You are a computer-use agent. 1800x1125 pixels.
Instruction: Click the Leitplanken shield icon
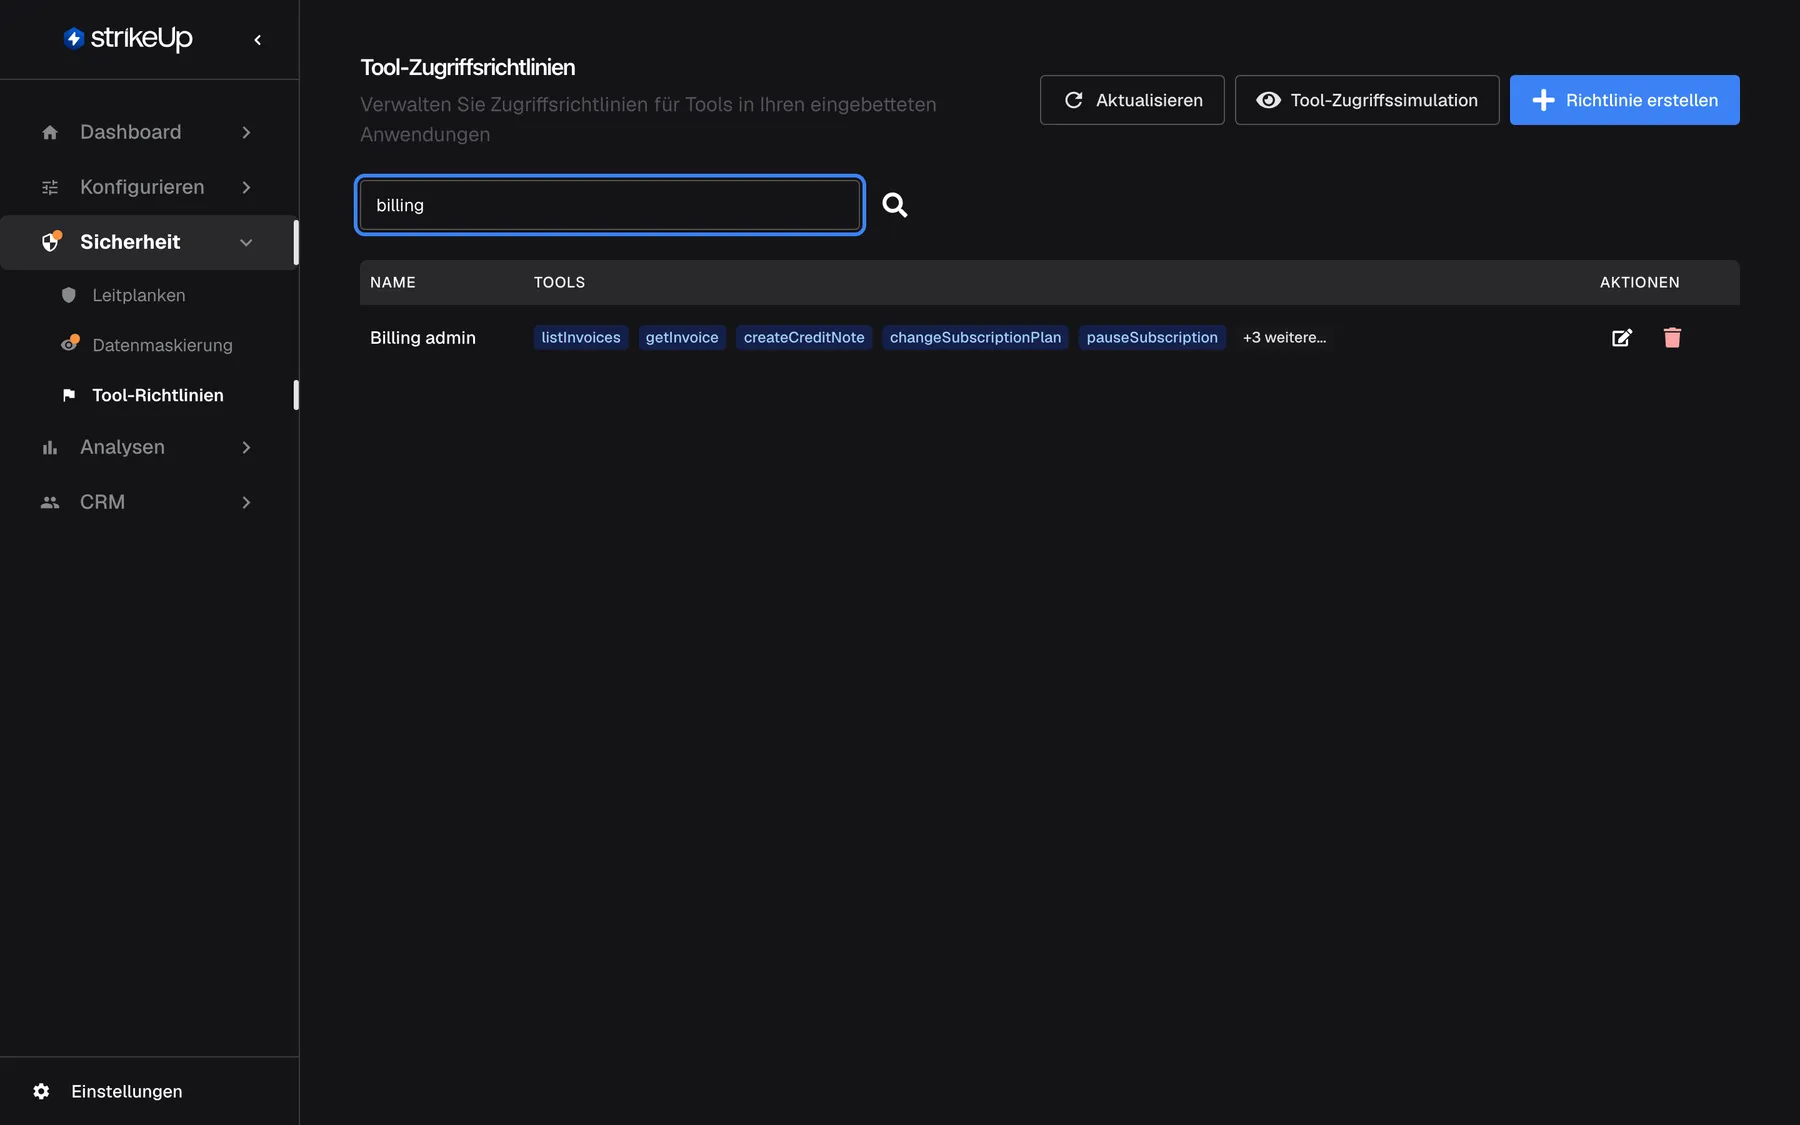pyautogui.click(x=69, y=295)
